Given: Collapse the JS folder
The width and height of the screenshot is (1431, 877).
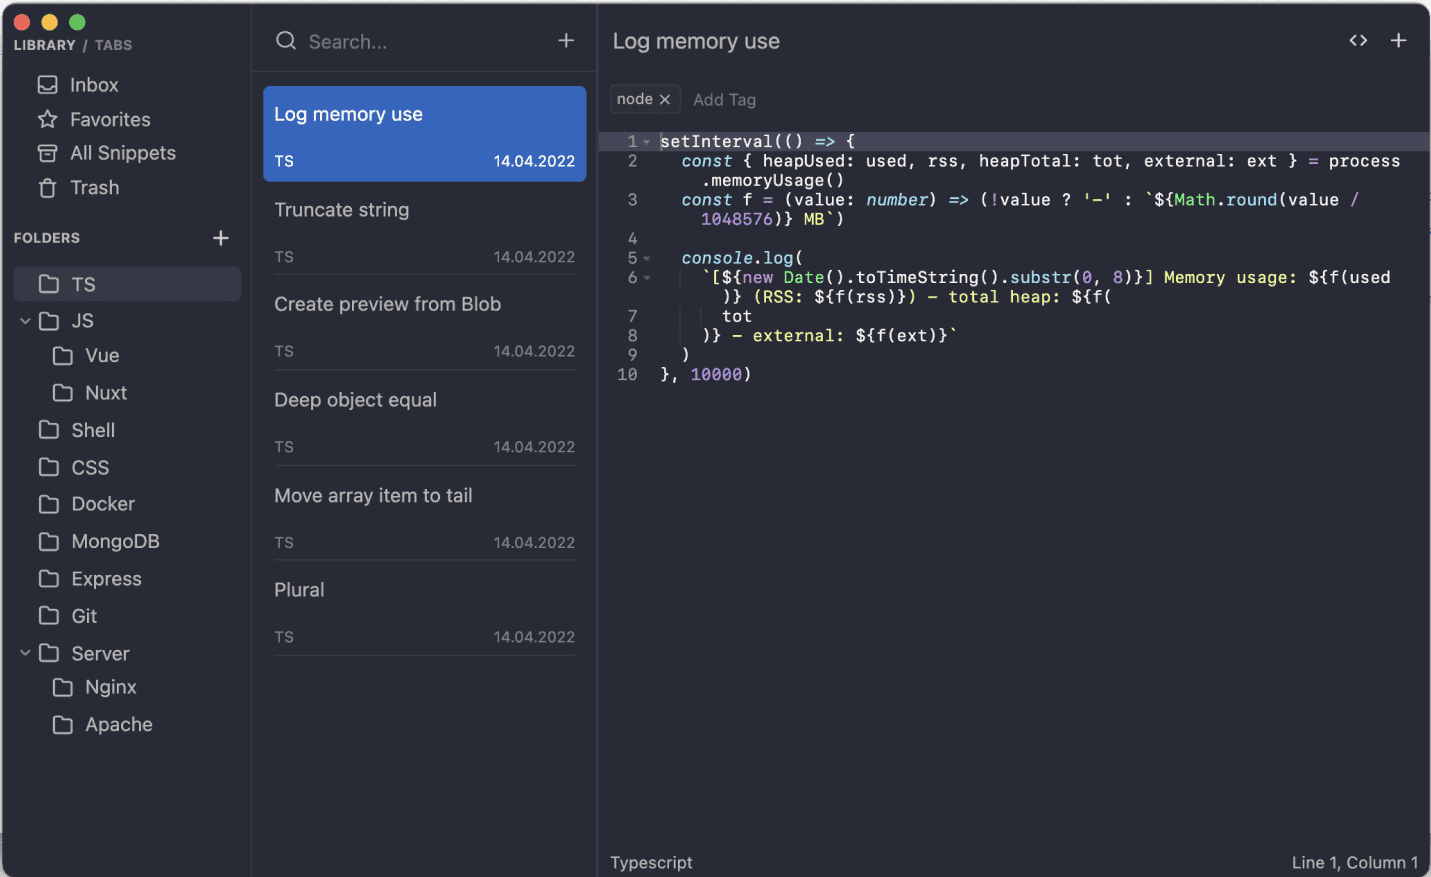Looking at the screenshot, I should tap(25, 321).
